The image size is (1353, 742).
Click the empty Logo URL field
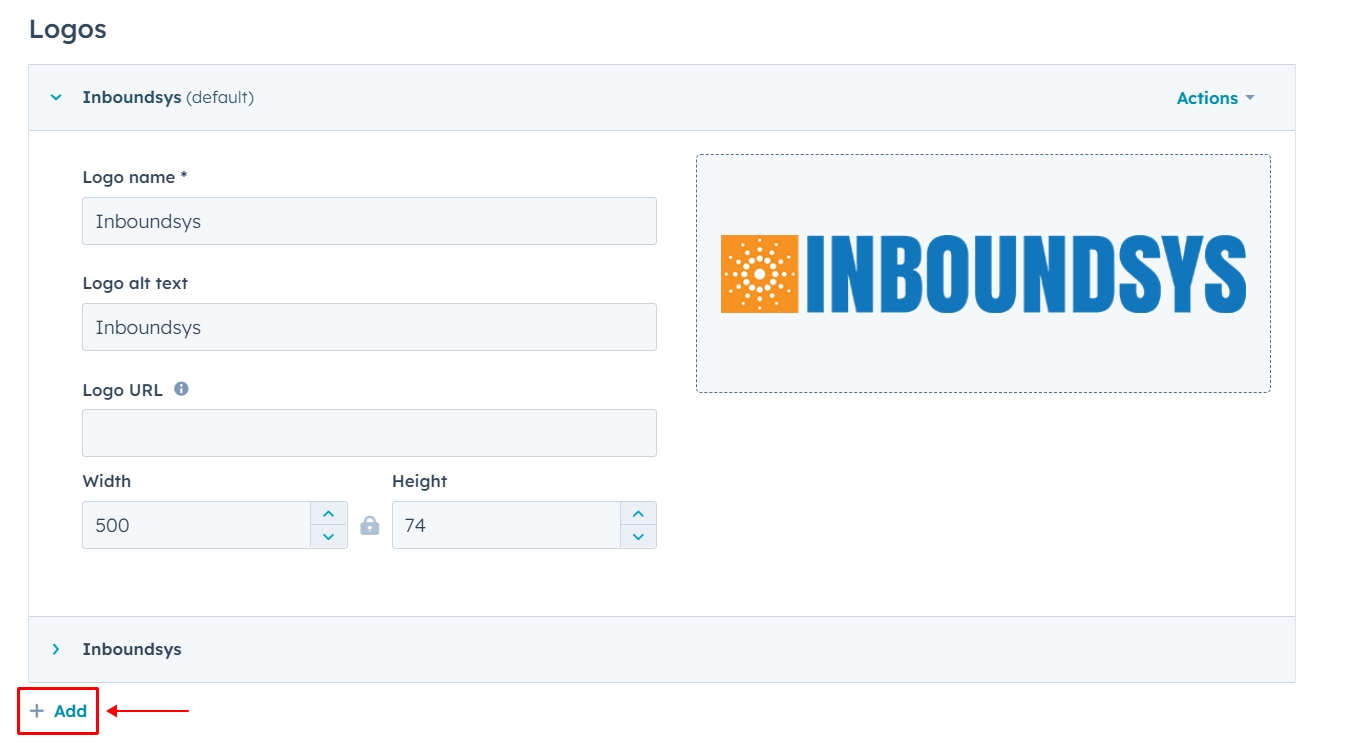pyautogui.click(x=369, y=433)
